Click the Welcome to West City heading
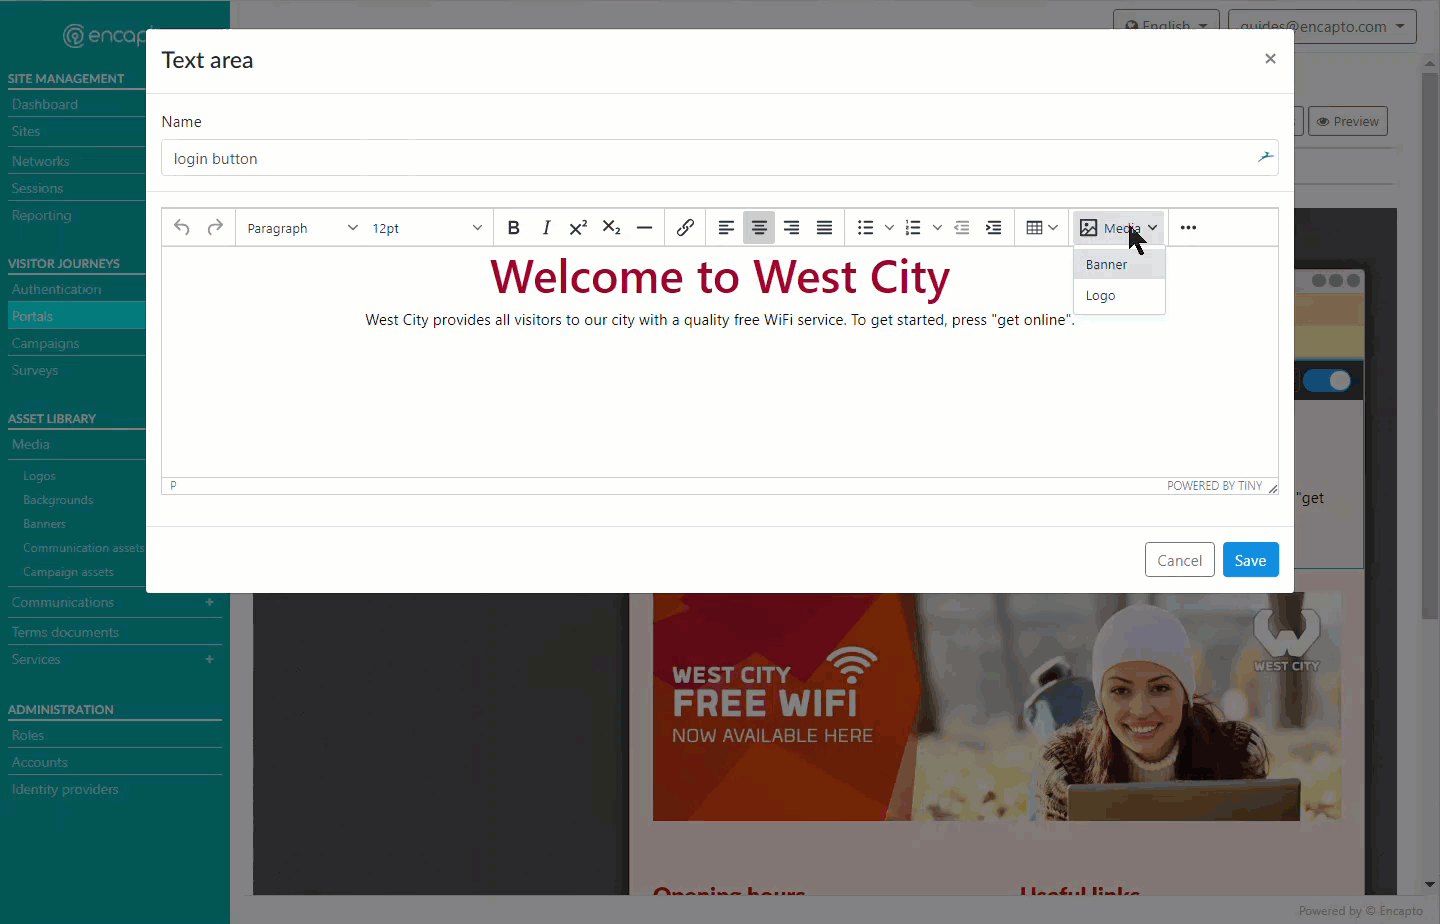1440x924 pixels. 720,277
